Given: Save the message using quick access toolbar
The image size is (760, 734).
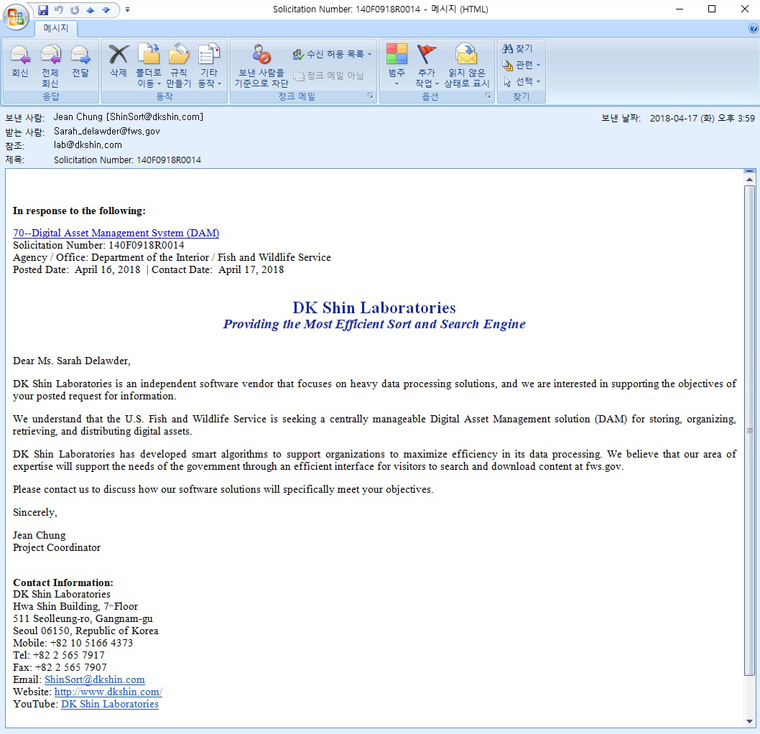Looking at the screenshot, I should point(43,10).
